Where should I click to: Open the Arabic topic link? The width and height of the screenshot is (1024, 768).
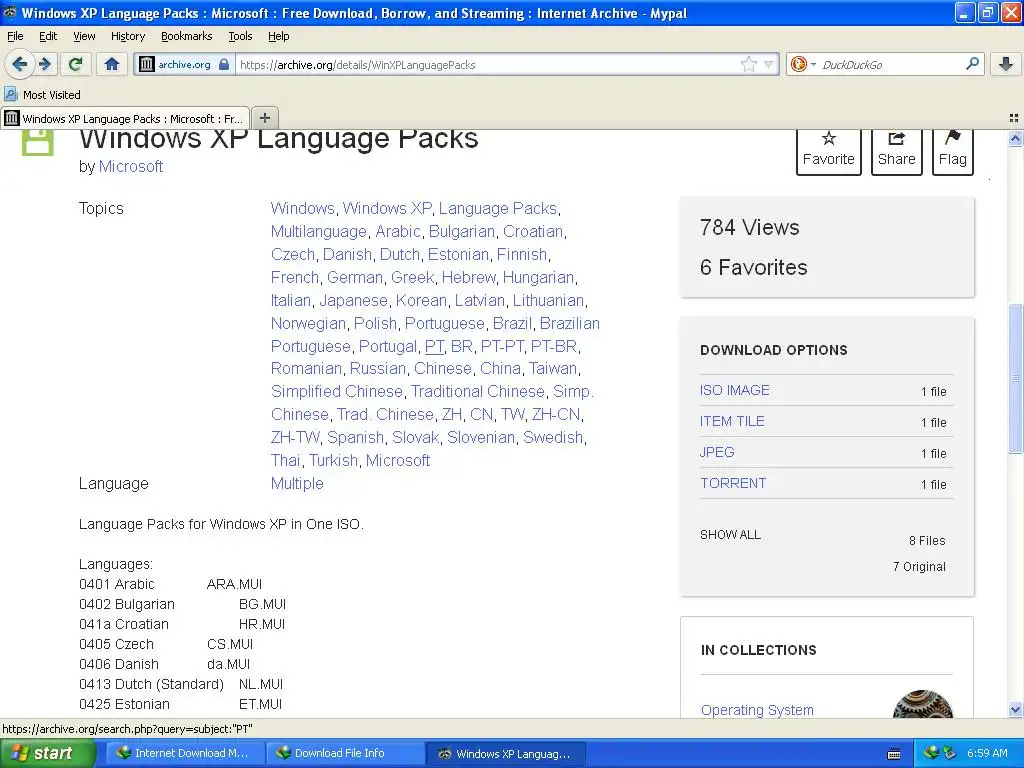coord(398,231)
